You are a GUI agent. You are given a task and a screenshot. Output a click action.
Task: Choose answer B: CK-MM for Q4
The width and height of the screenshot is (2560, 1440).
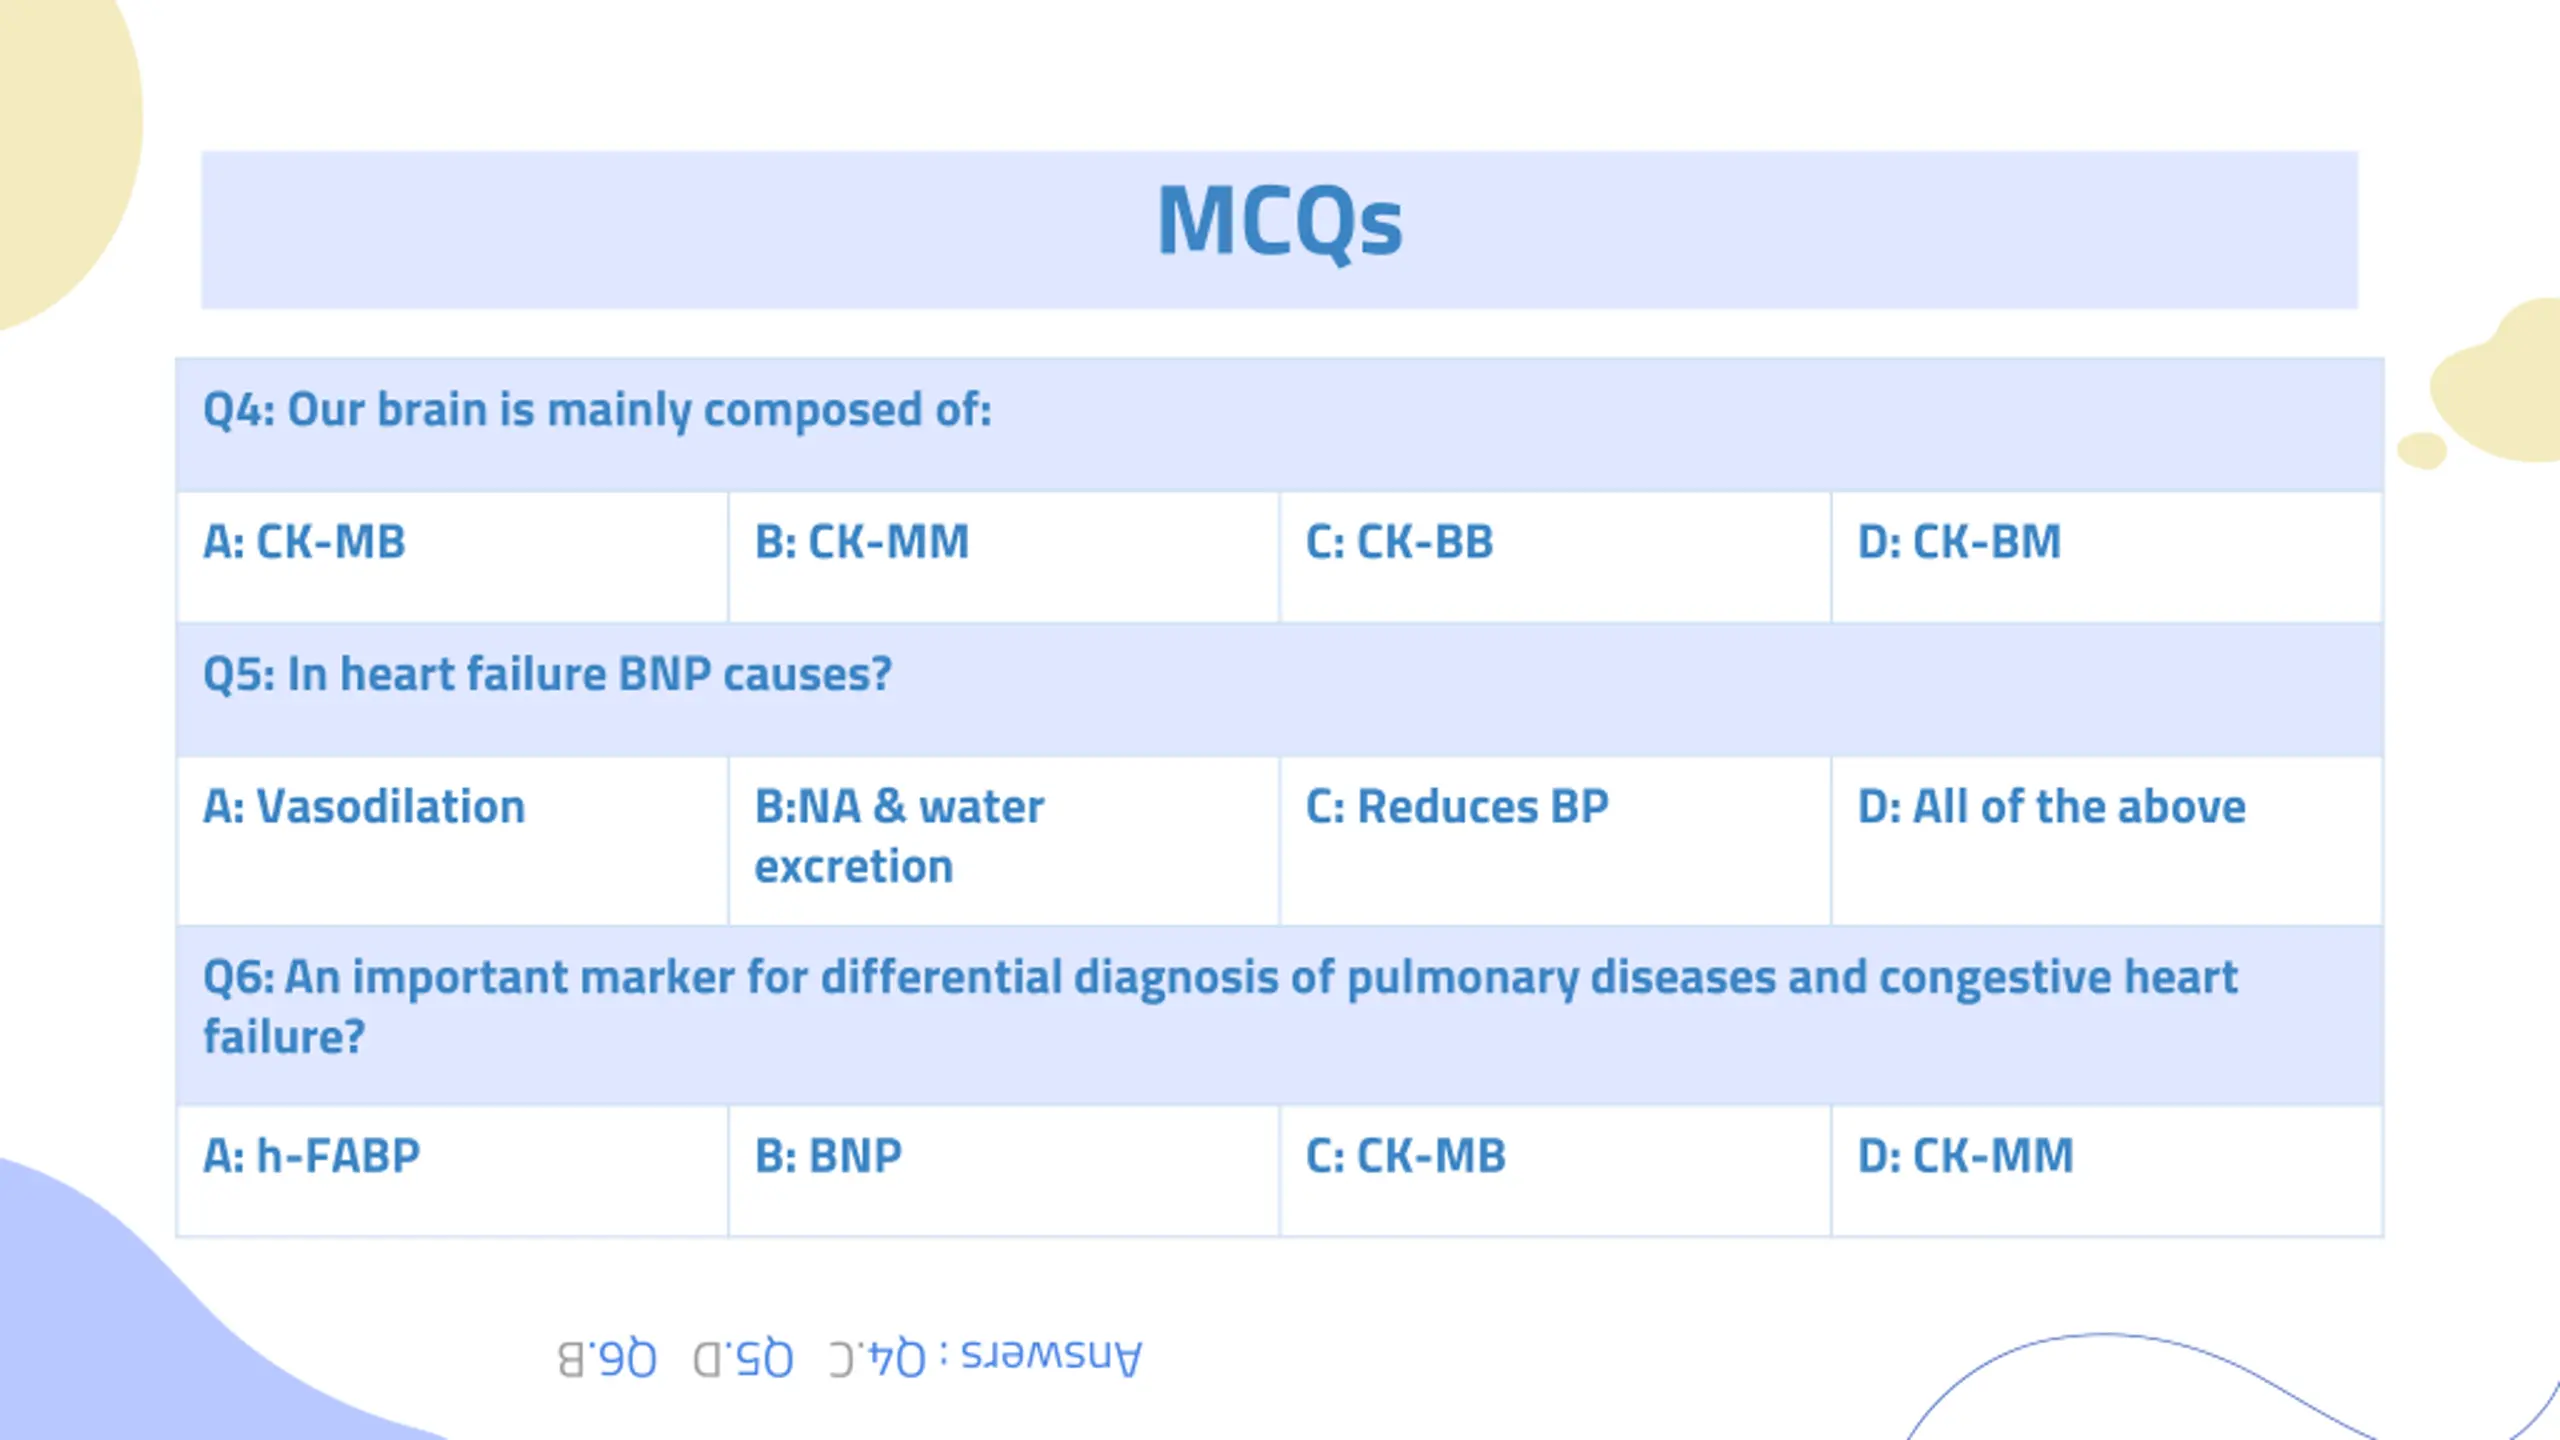click(x=861, y=542)
